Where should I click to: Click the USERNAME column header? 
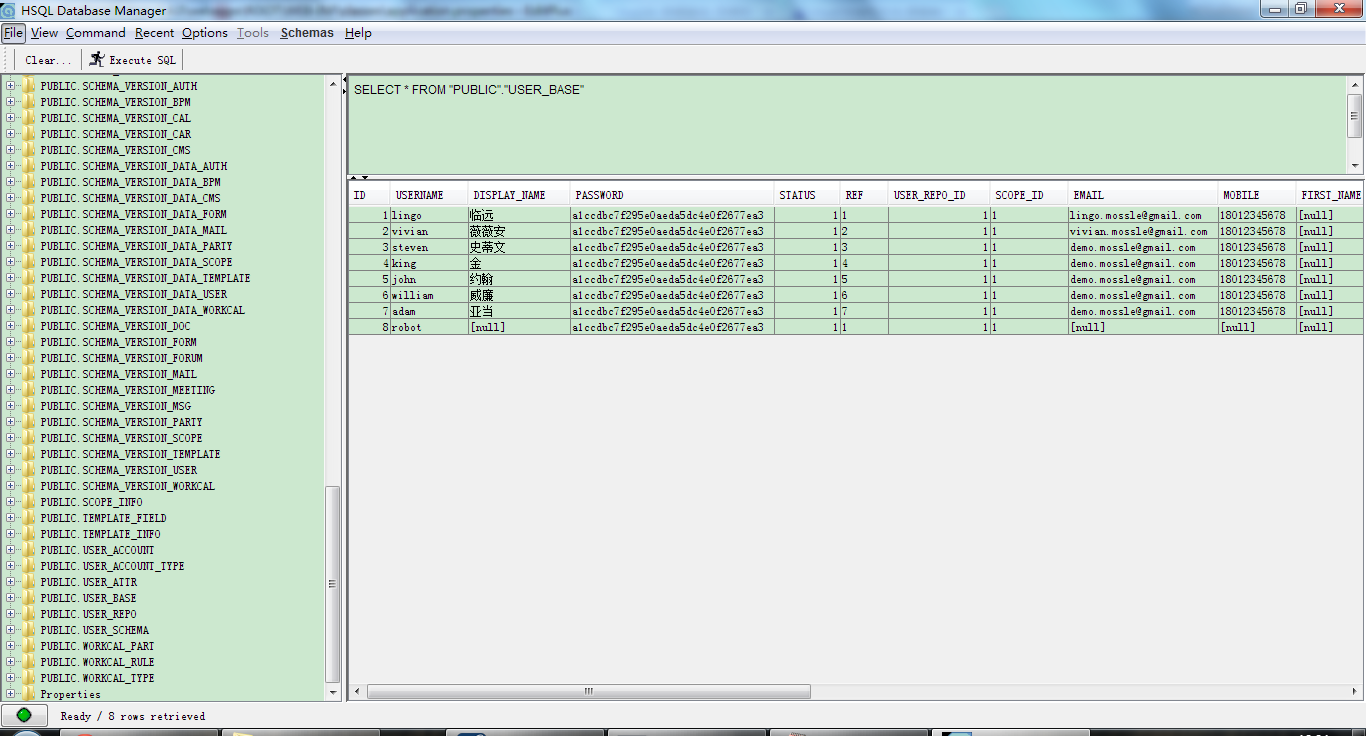pos(429,195)
